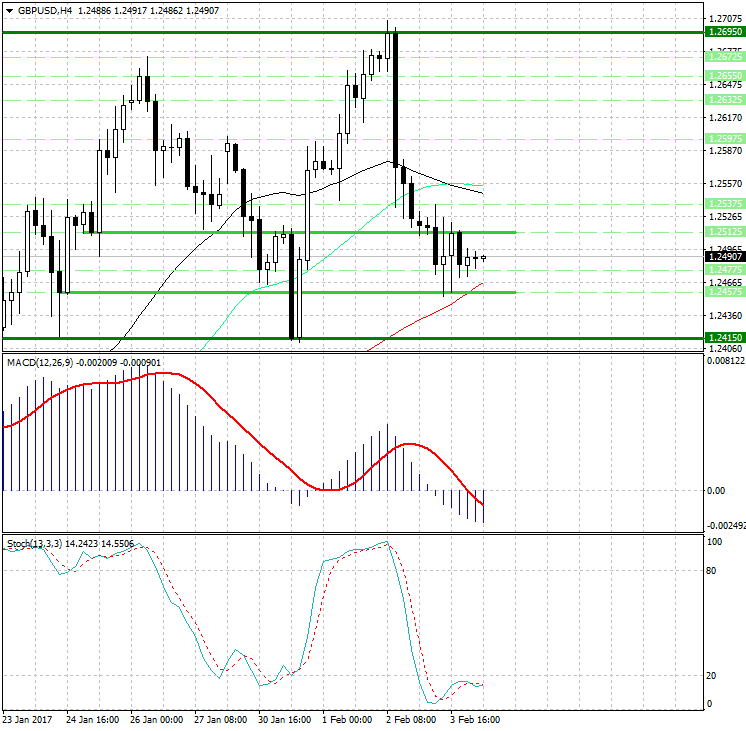Click the GBPUSD,H4 chart title text
Viewport: 746px width, 731px height.
(45, 11)
